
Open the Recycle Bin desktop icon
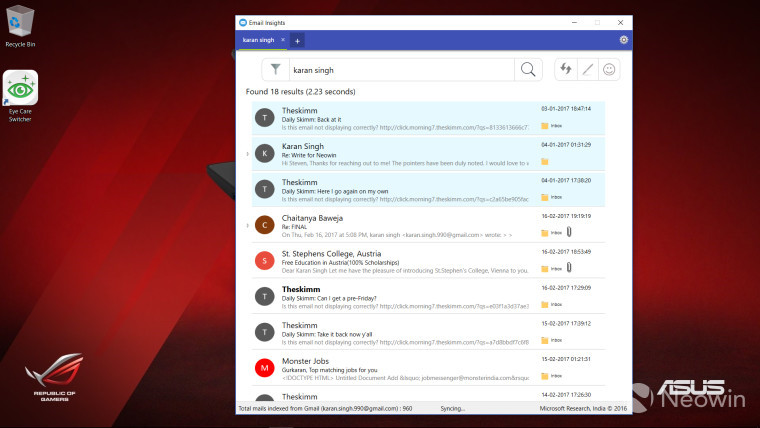tap(20, 27)
